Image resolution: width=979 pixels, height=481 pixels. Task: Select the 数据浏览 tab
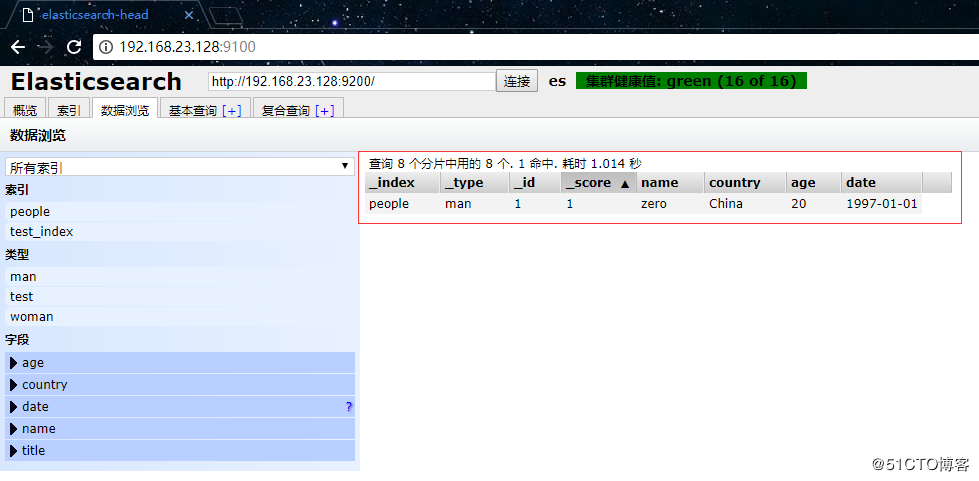[125, 110]
